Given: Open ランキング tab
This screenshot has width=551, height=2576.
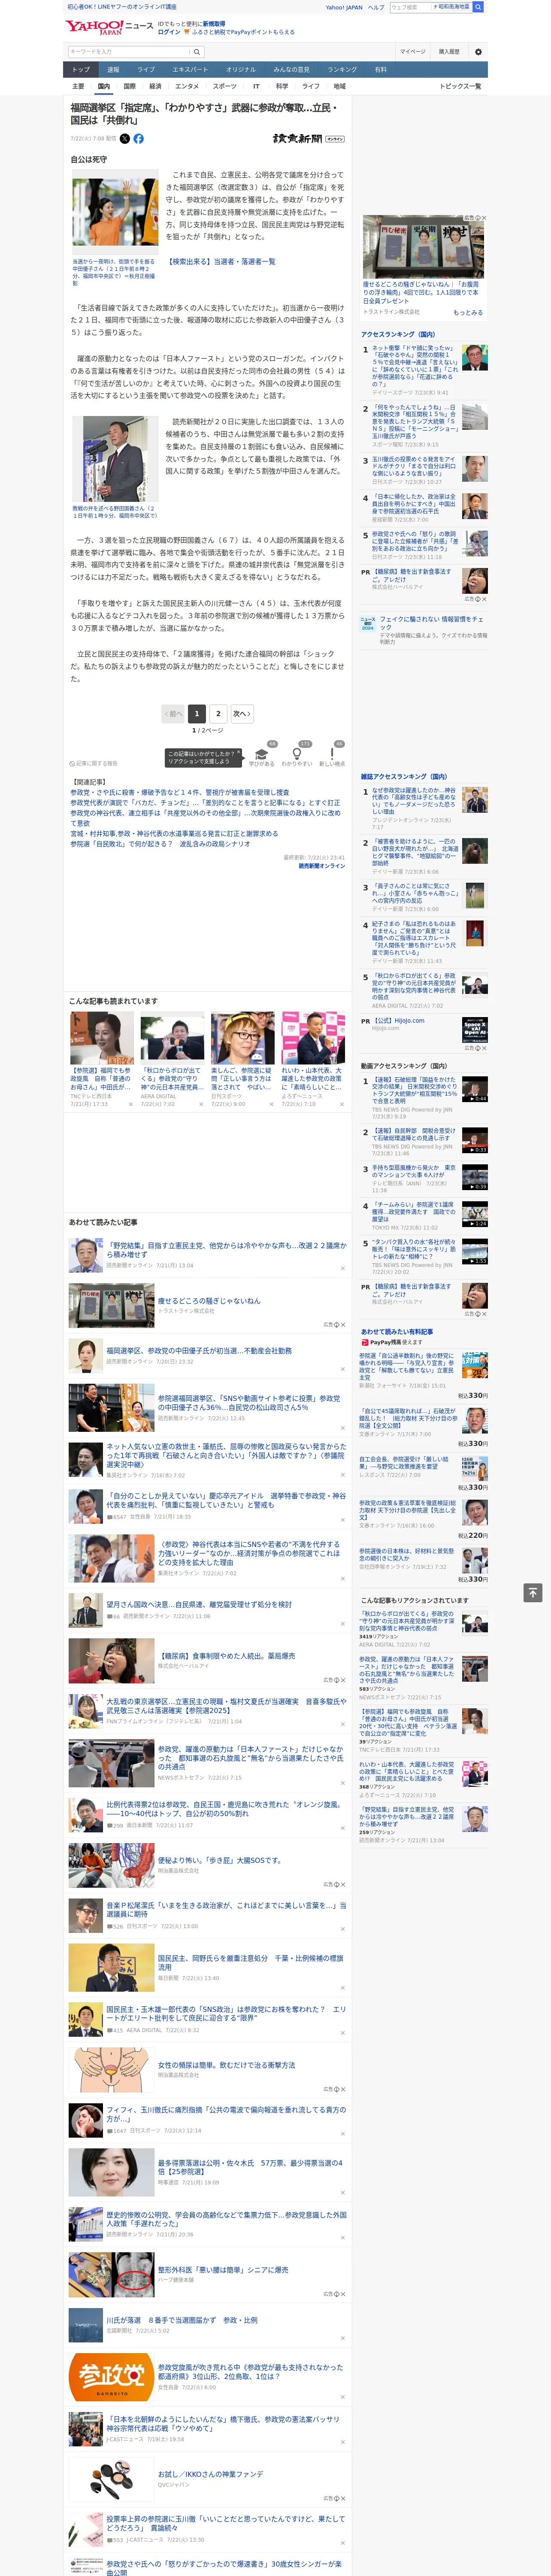Looking at the screenshot, I should pos(342,70).
